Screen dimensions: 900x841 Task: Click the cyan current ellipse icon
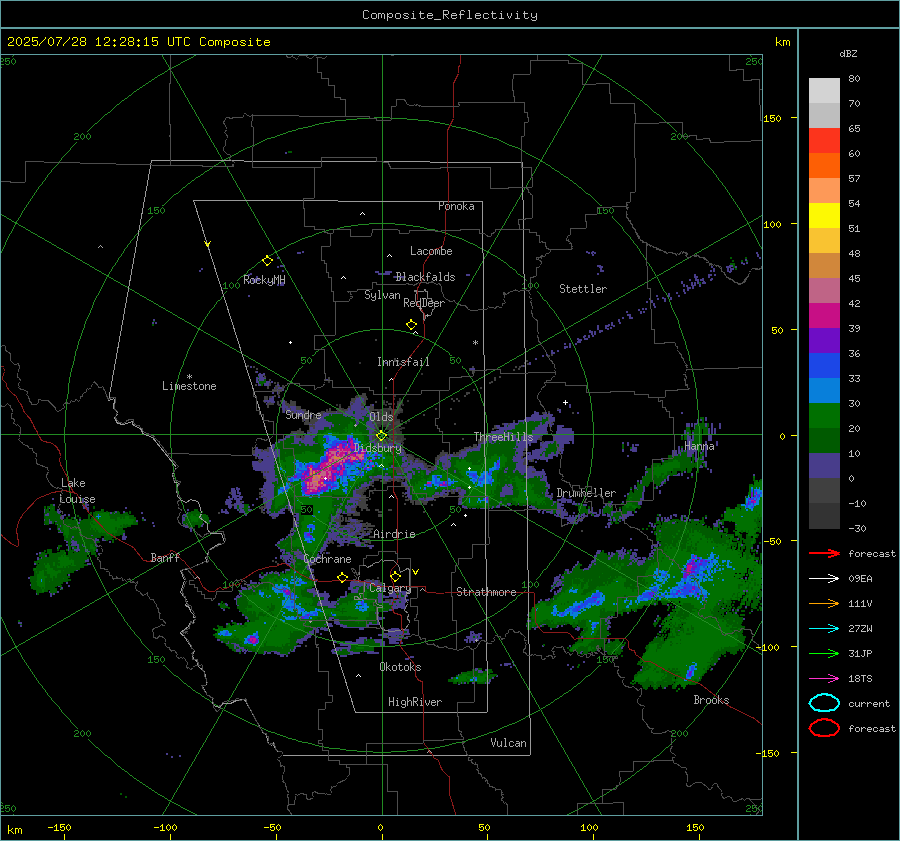824,703
